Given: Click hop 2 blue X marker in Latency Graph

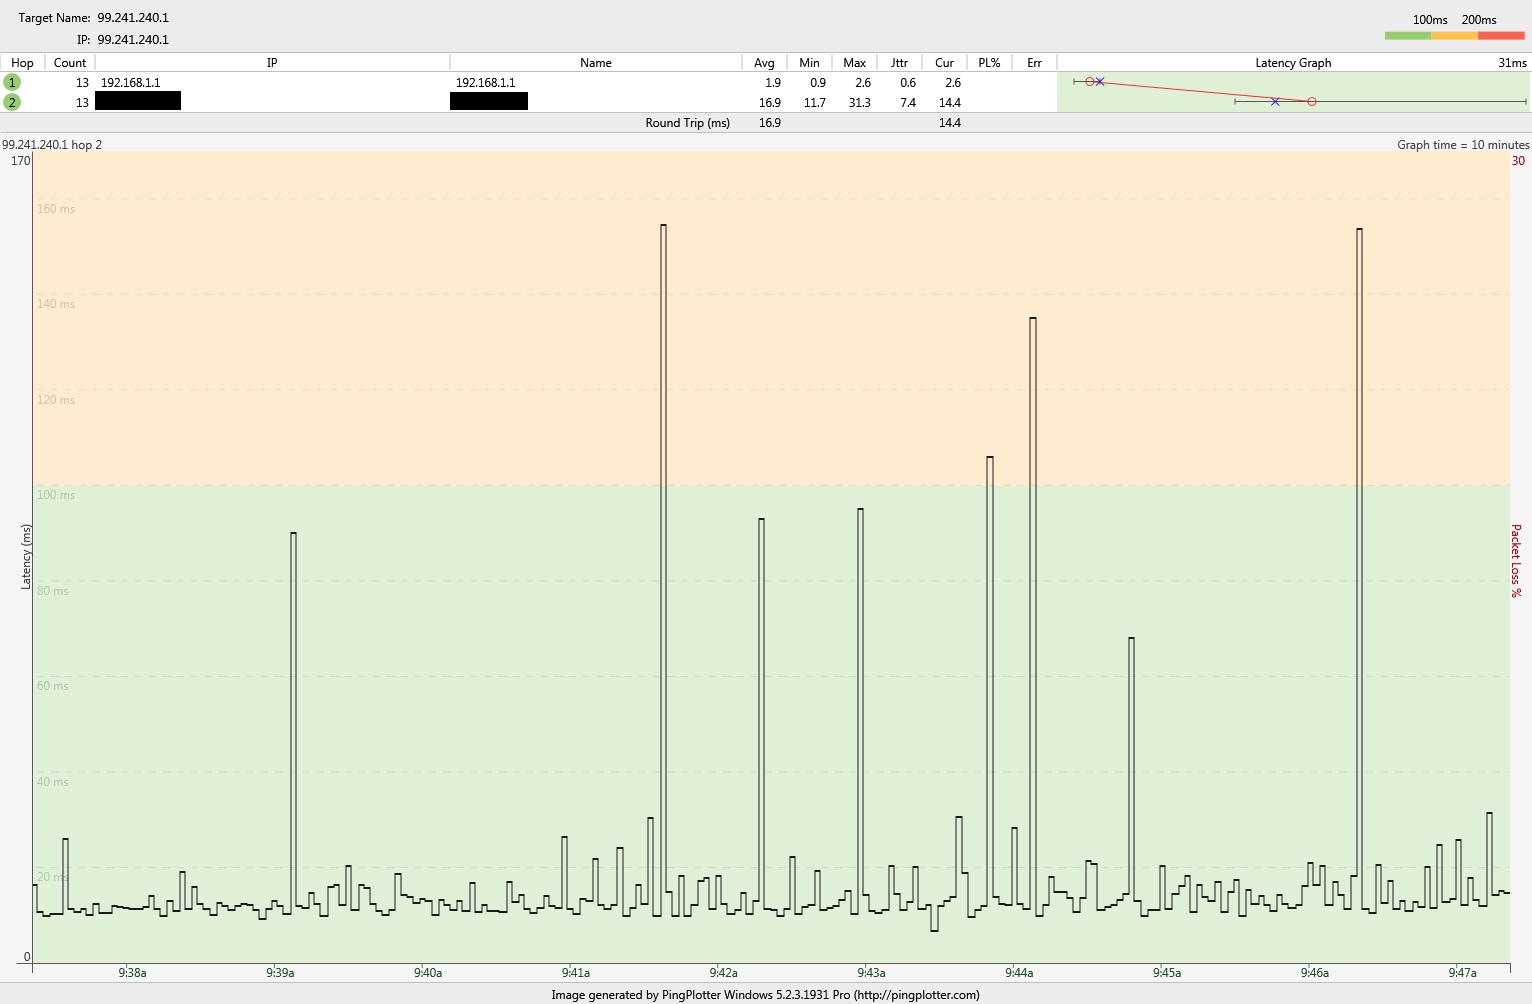Looking at the screenshot, I should click(1275, 101).
